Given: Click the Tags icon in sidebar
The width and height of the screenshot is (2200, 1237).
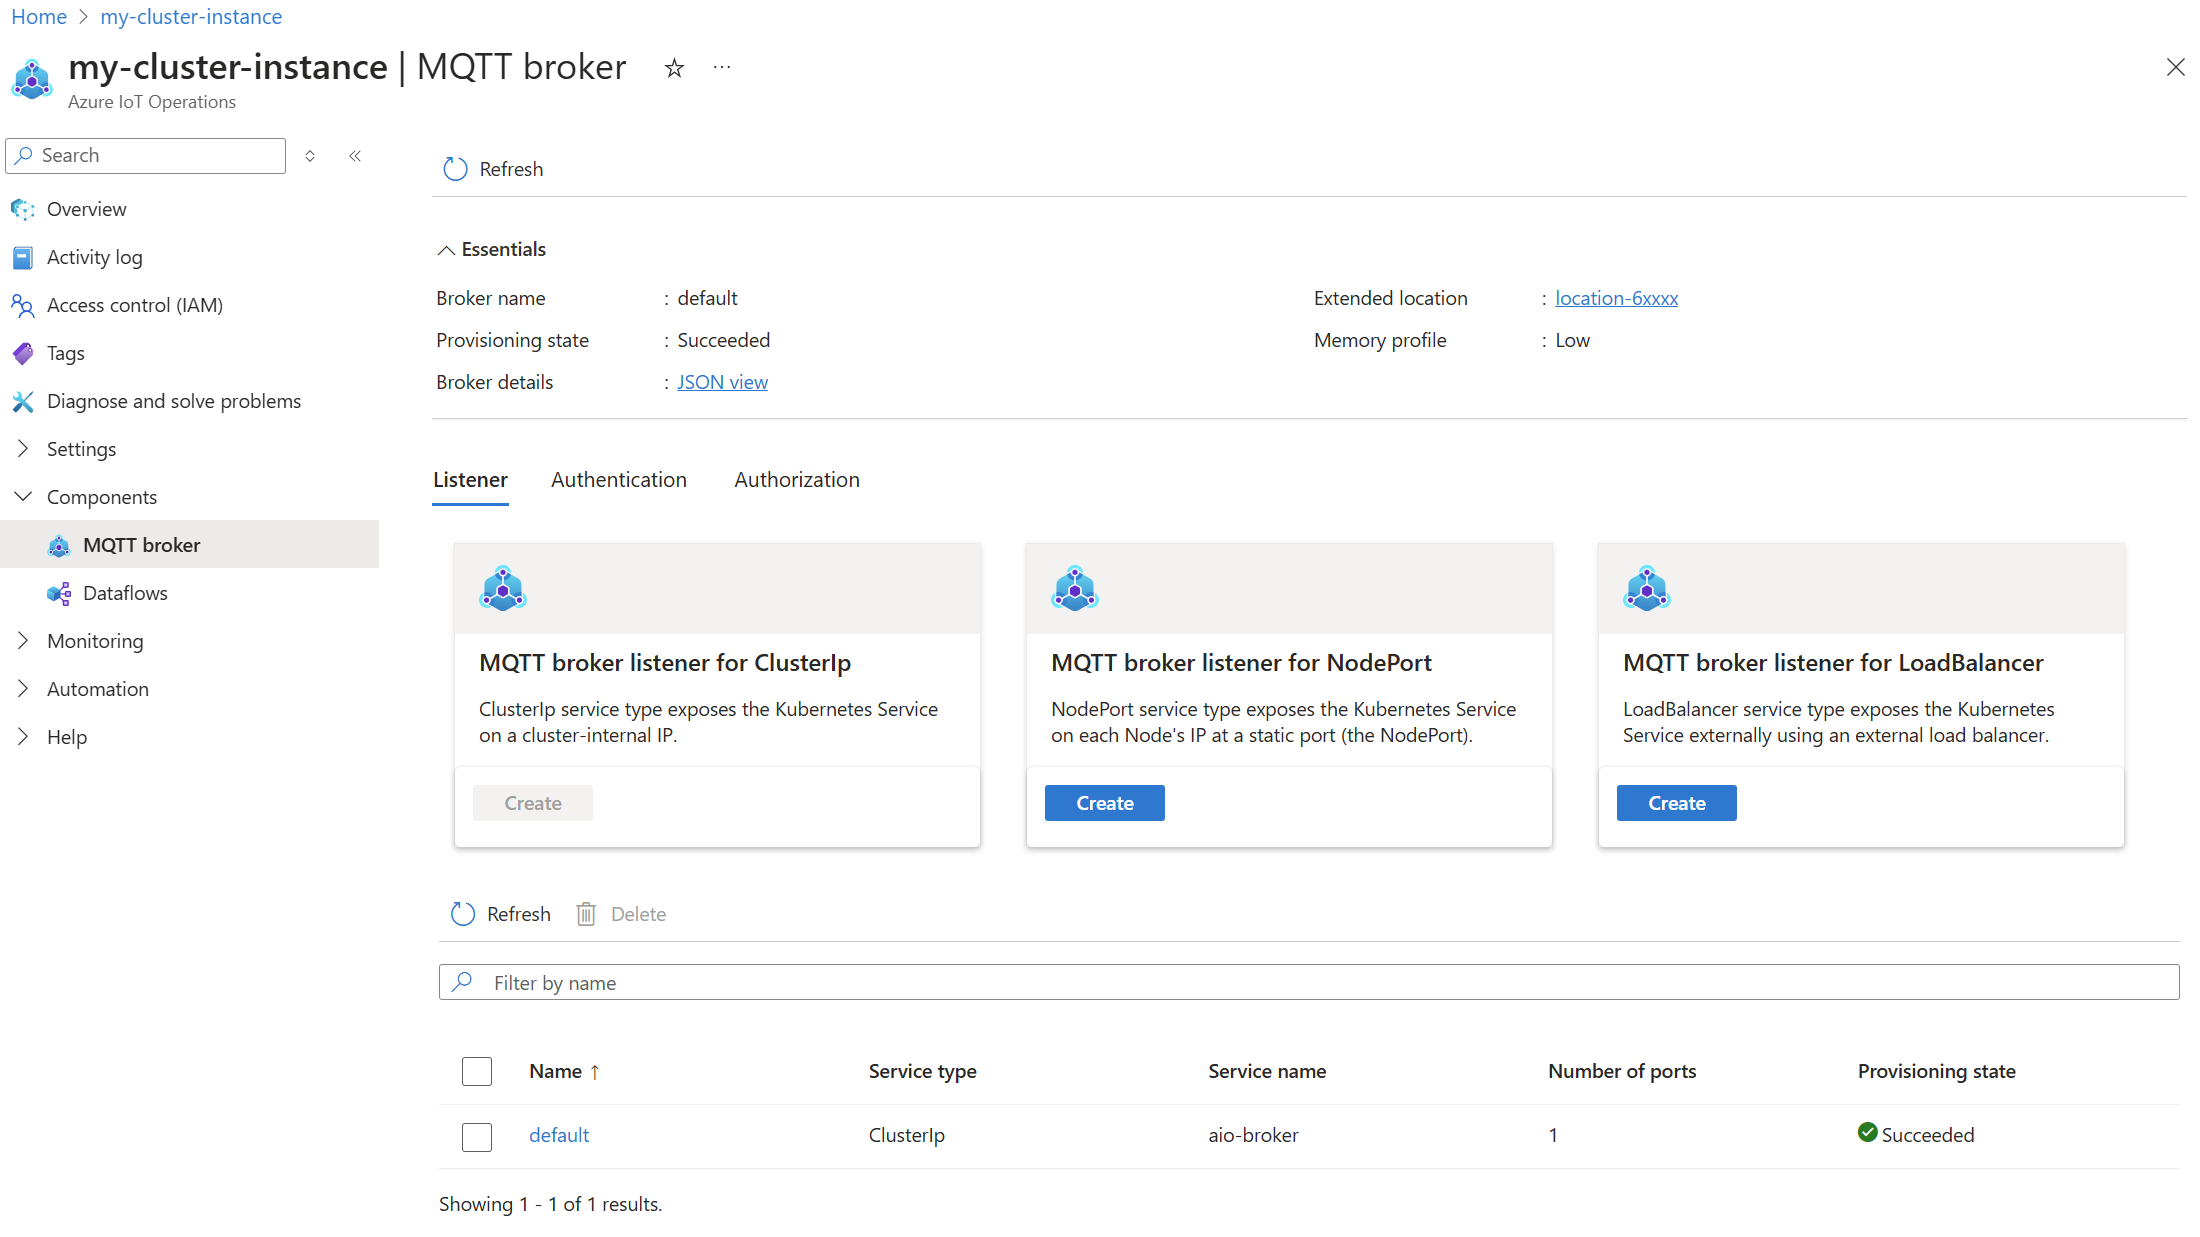Looking at the screenshot, I should (x=23, y=352).
